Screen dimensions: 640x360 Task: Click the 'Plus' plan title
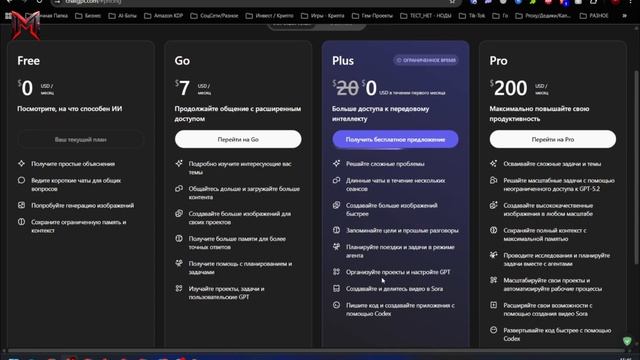[x=343, y=61]
